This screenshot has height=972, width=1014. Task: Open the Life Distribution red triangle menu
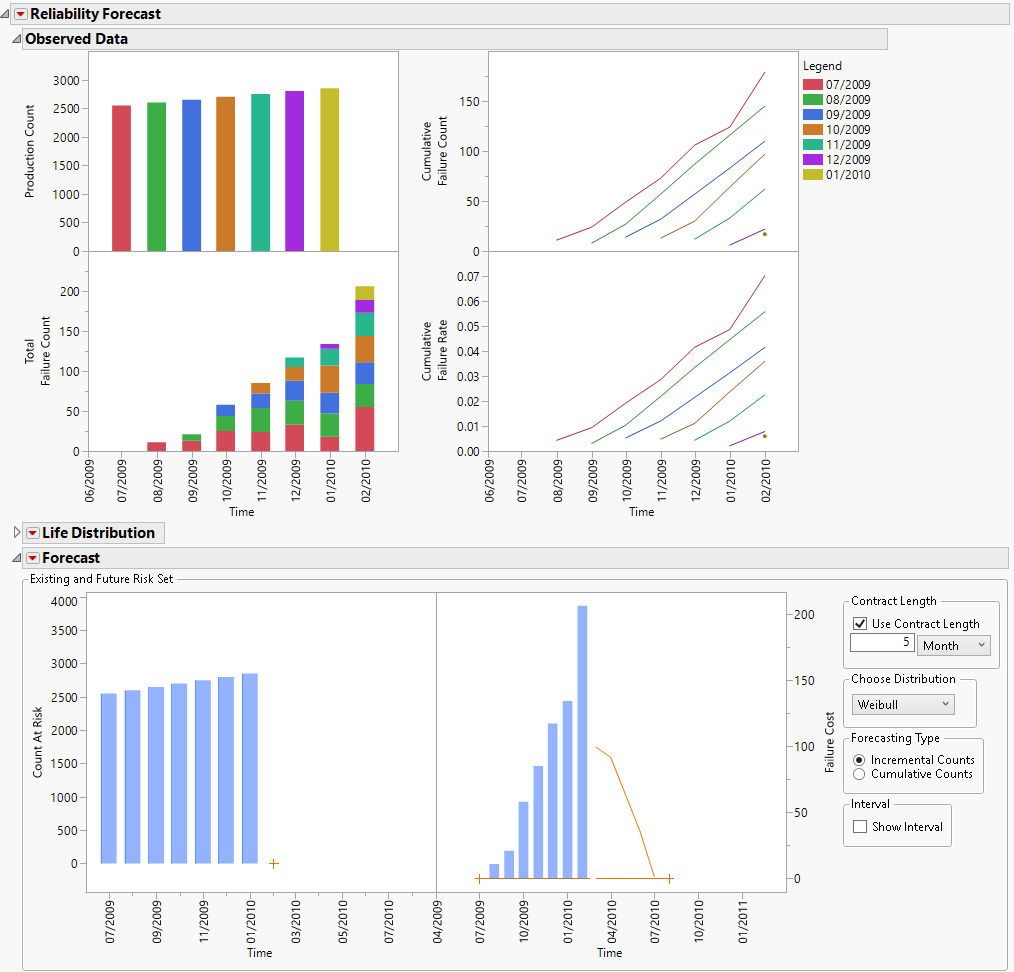click(31, 533)
